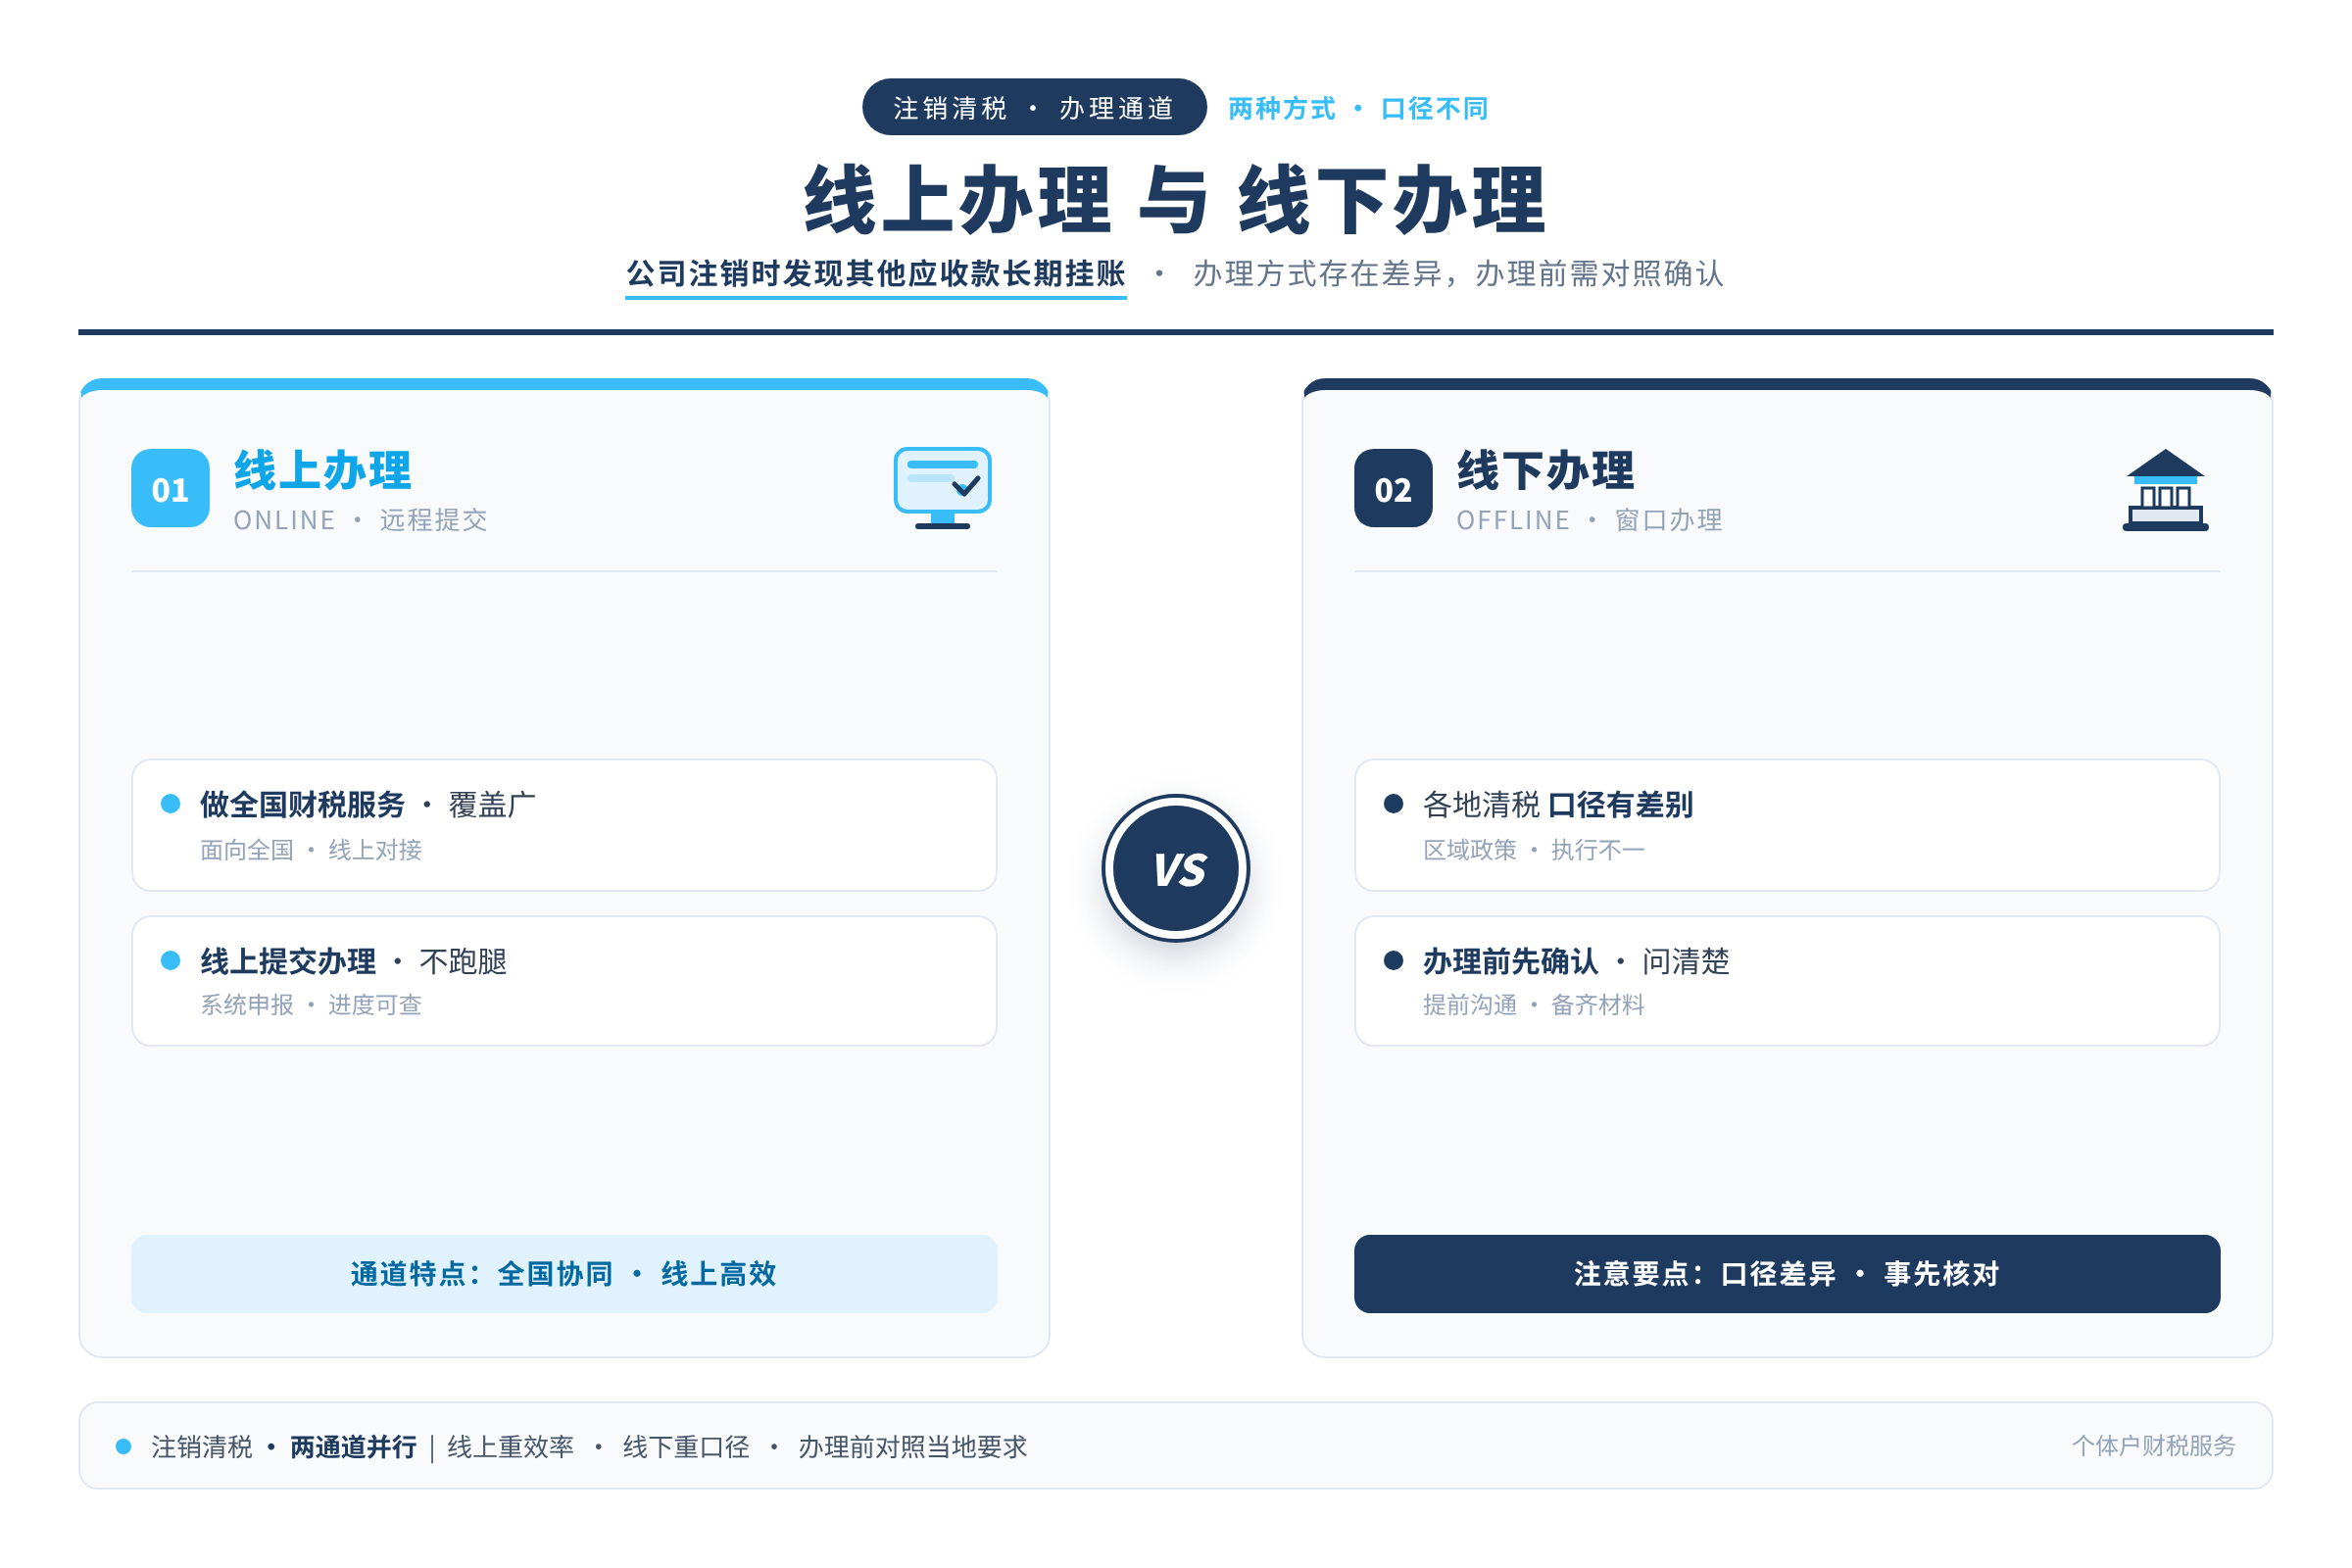Click the dark bullet before 办理前先确认
This screenshot has width=2352, height=1568.
pyautogui.click(x=1393, y=960)
